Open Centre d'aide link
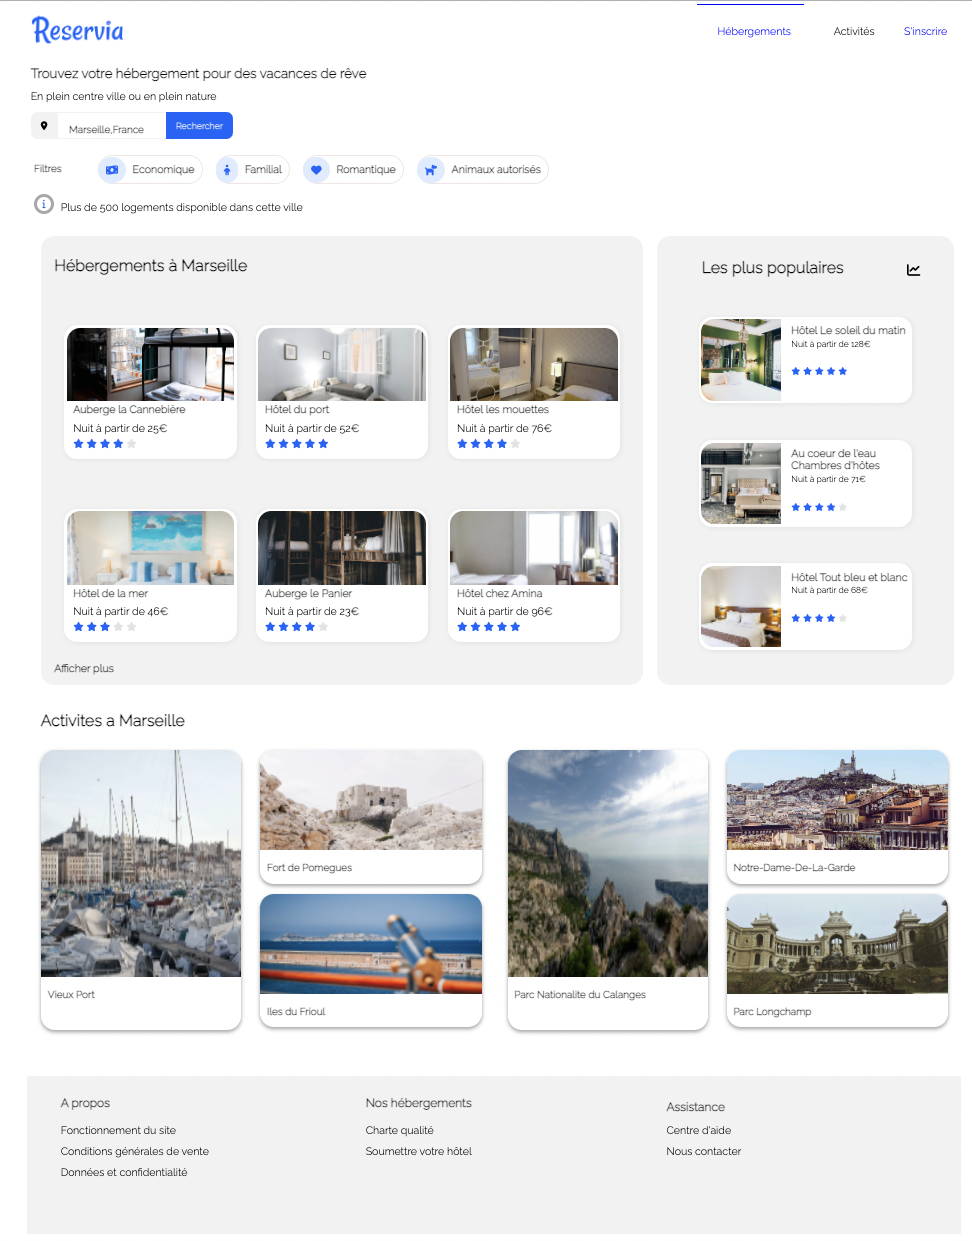 (x=699, y=1130)
